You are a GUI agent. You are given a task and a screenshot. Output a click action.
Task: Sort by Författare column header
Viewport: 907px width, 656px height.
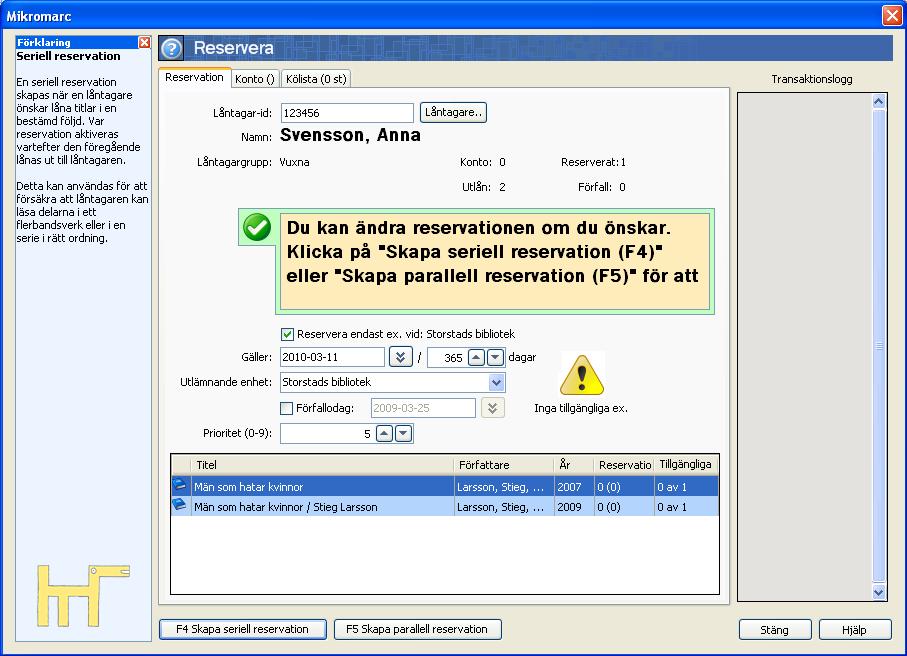(x=503, y=465)
